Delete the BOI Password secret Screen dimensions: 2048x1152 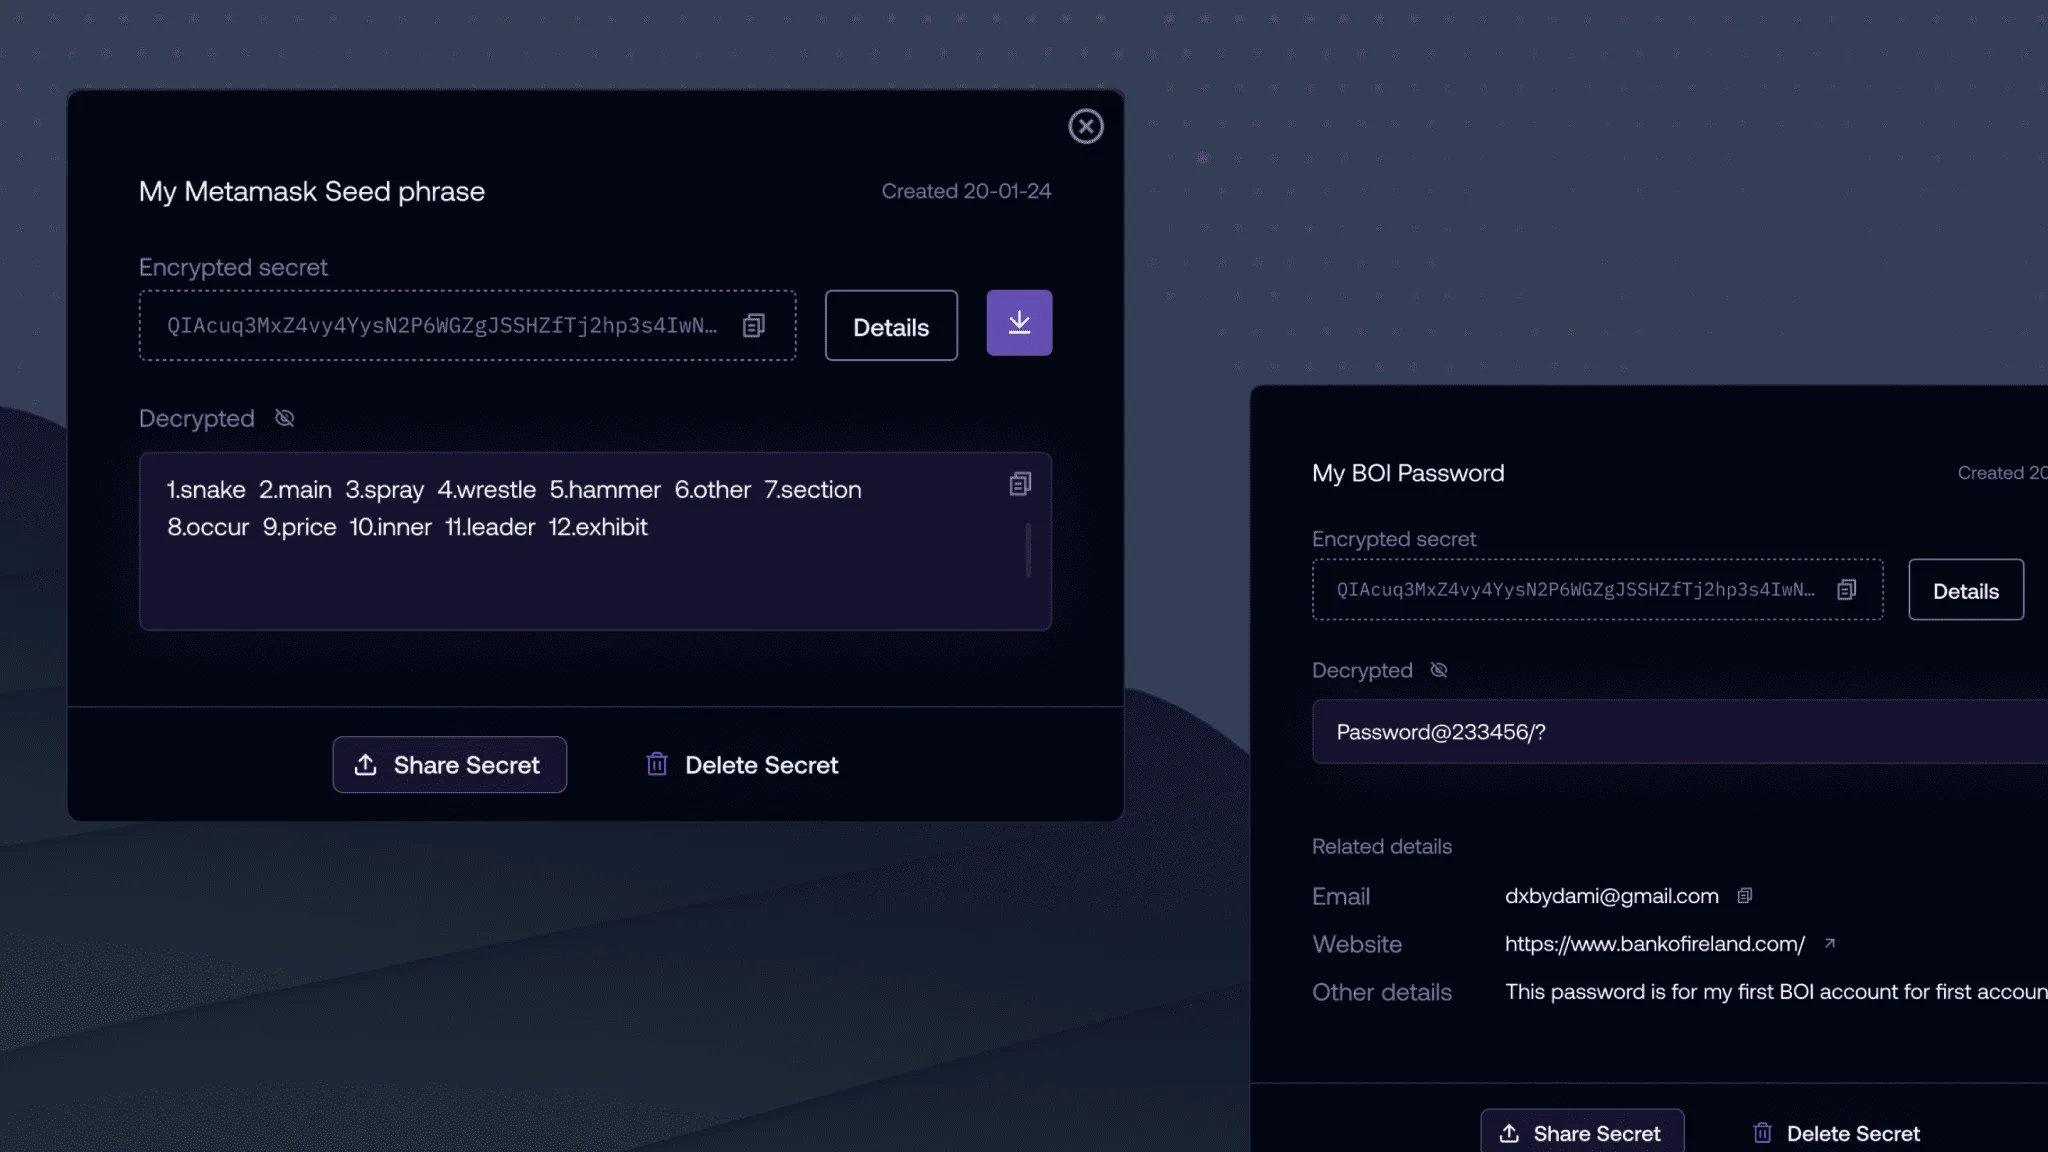click(x=1837, y=1133)
